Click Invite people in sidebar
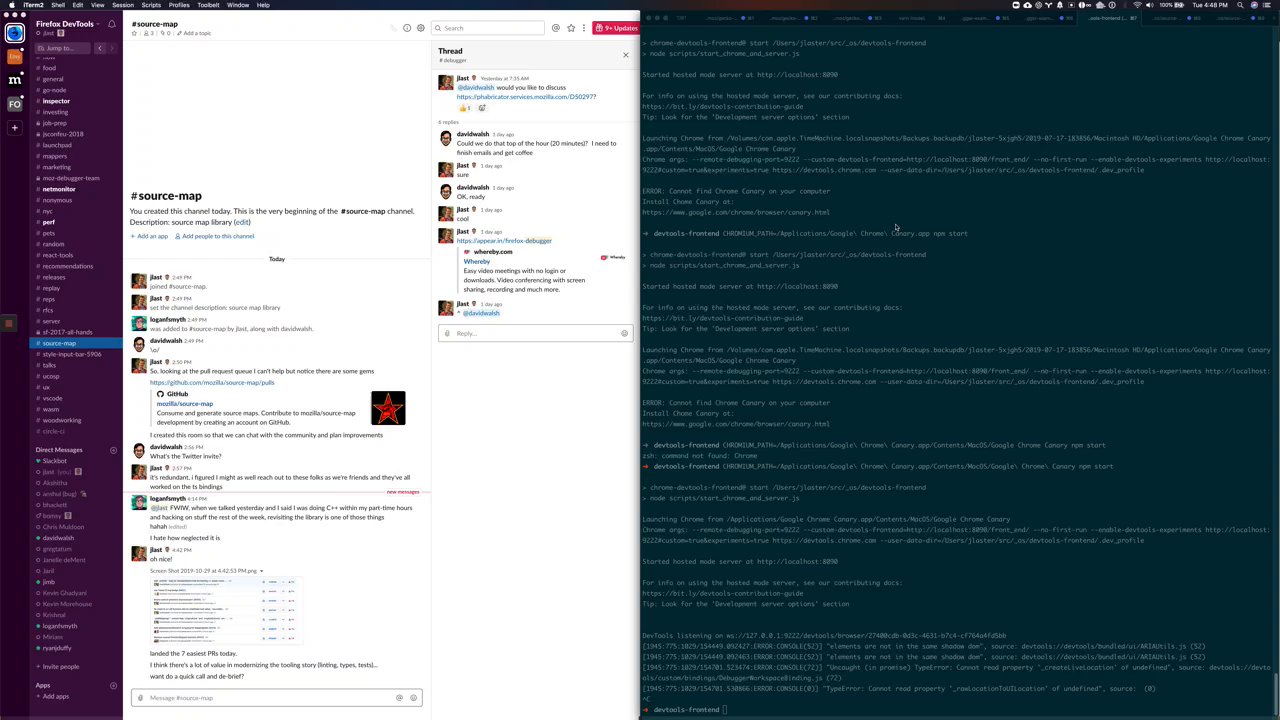The image size is (1280, 720). point(60,667)
